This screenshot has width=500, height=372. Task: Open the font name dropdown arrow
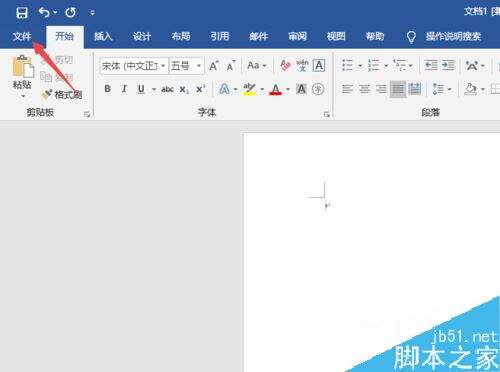point(163,66)
